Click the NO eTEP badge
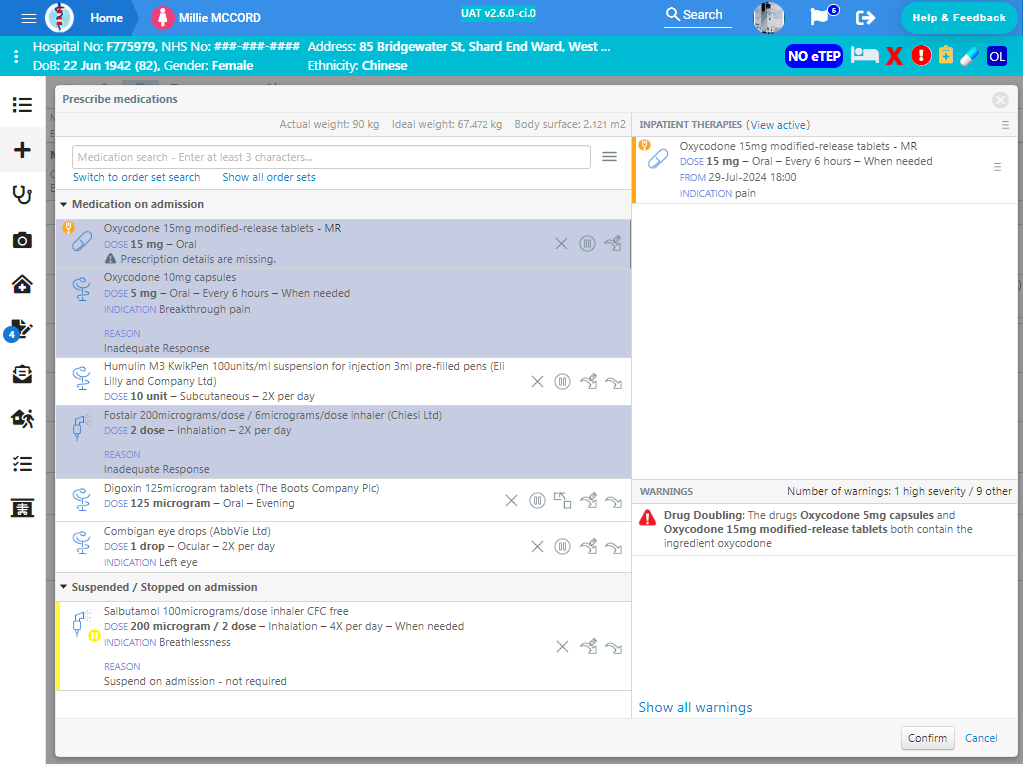The width and height of the screenshot is (1023, 767). (x=814, y=56)
